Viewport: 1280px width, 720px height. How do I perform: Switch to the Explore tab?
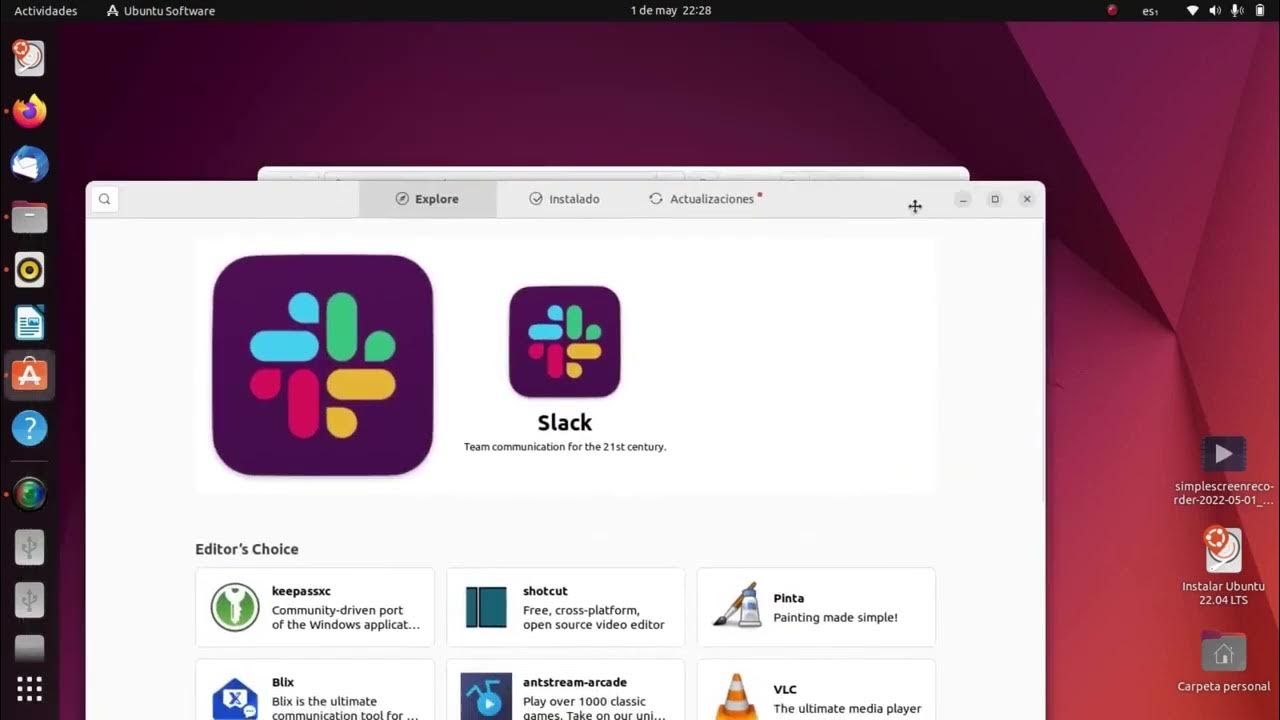pos(427,199)
